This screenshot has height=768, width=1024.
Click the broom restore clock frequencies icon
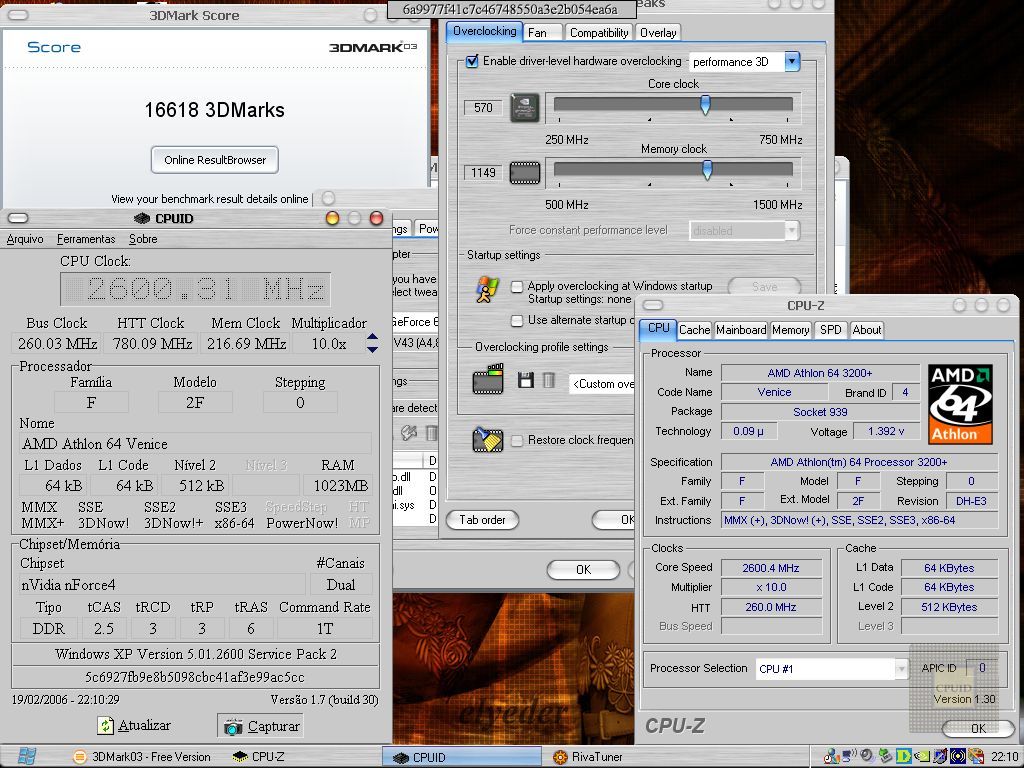pyautogui.click(x=488, y=440)
